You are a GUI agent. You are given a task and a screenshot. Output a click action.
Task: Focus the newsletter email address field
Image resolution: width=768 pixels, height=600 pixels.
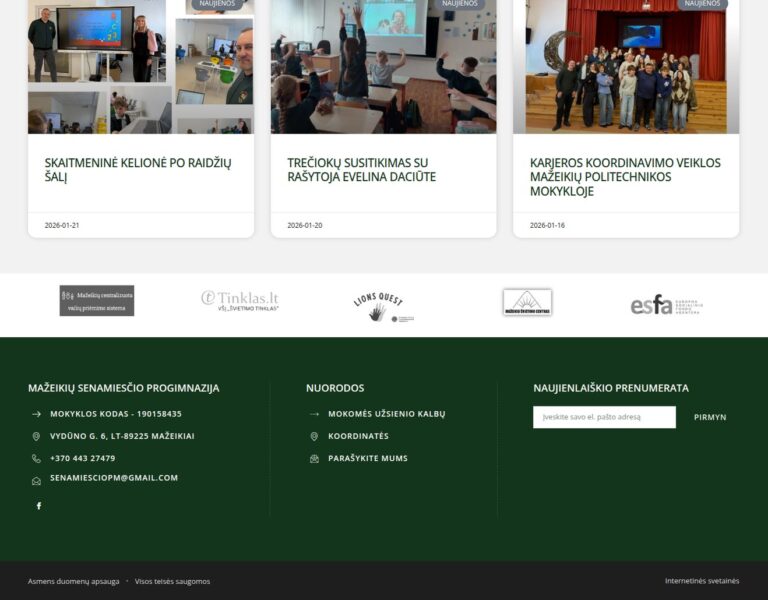coord(604,417)
